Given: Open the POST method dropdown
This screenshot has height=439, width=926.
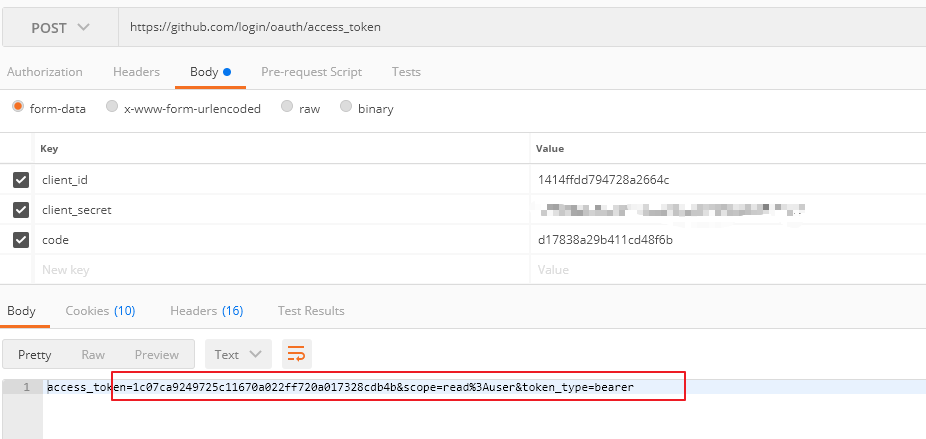Looking at the screenshot, I should [60, 27].
